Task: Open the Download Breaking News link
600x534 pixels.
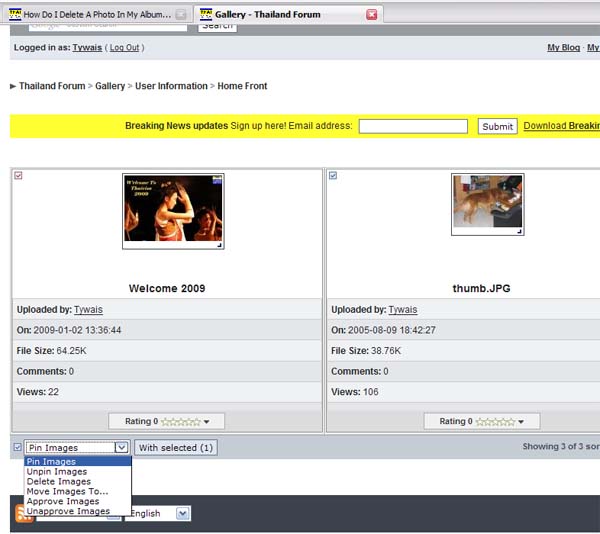Action: tap(561, 126)
